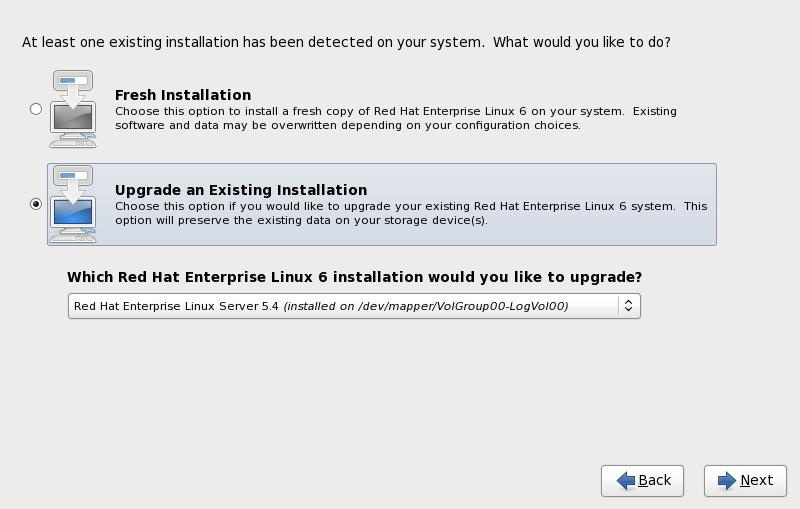800x509 pixels.
Task: Click the "Upgrade an Existing Installation" heading
Action: click(x=241, y=190)
